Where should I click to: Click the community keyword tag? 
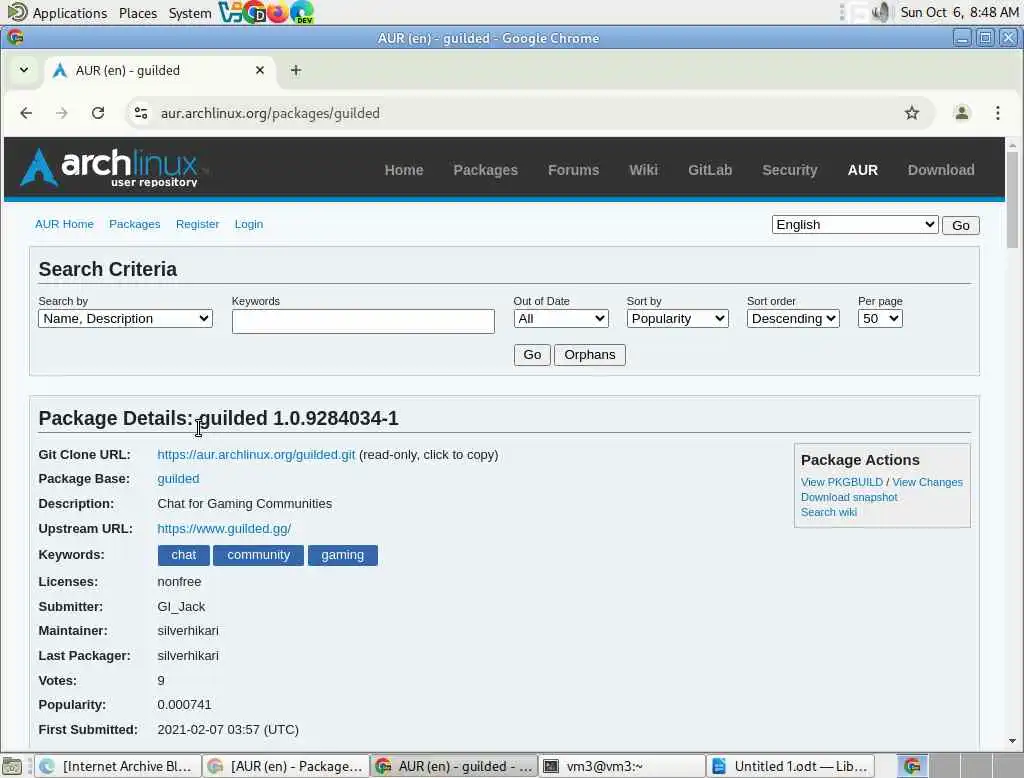pos(258,555)
